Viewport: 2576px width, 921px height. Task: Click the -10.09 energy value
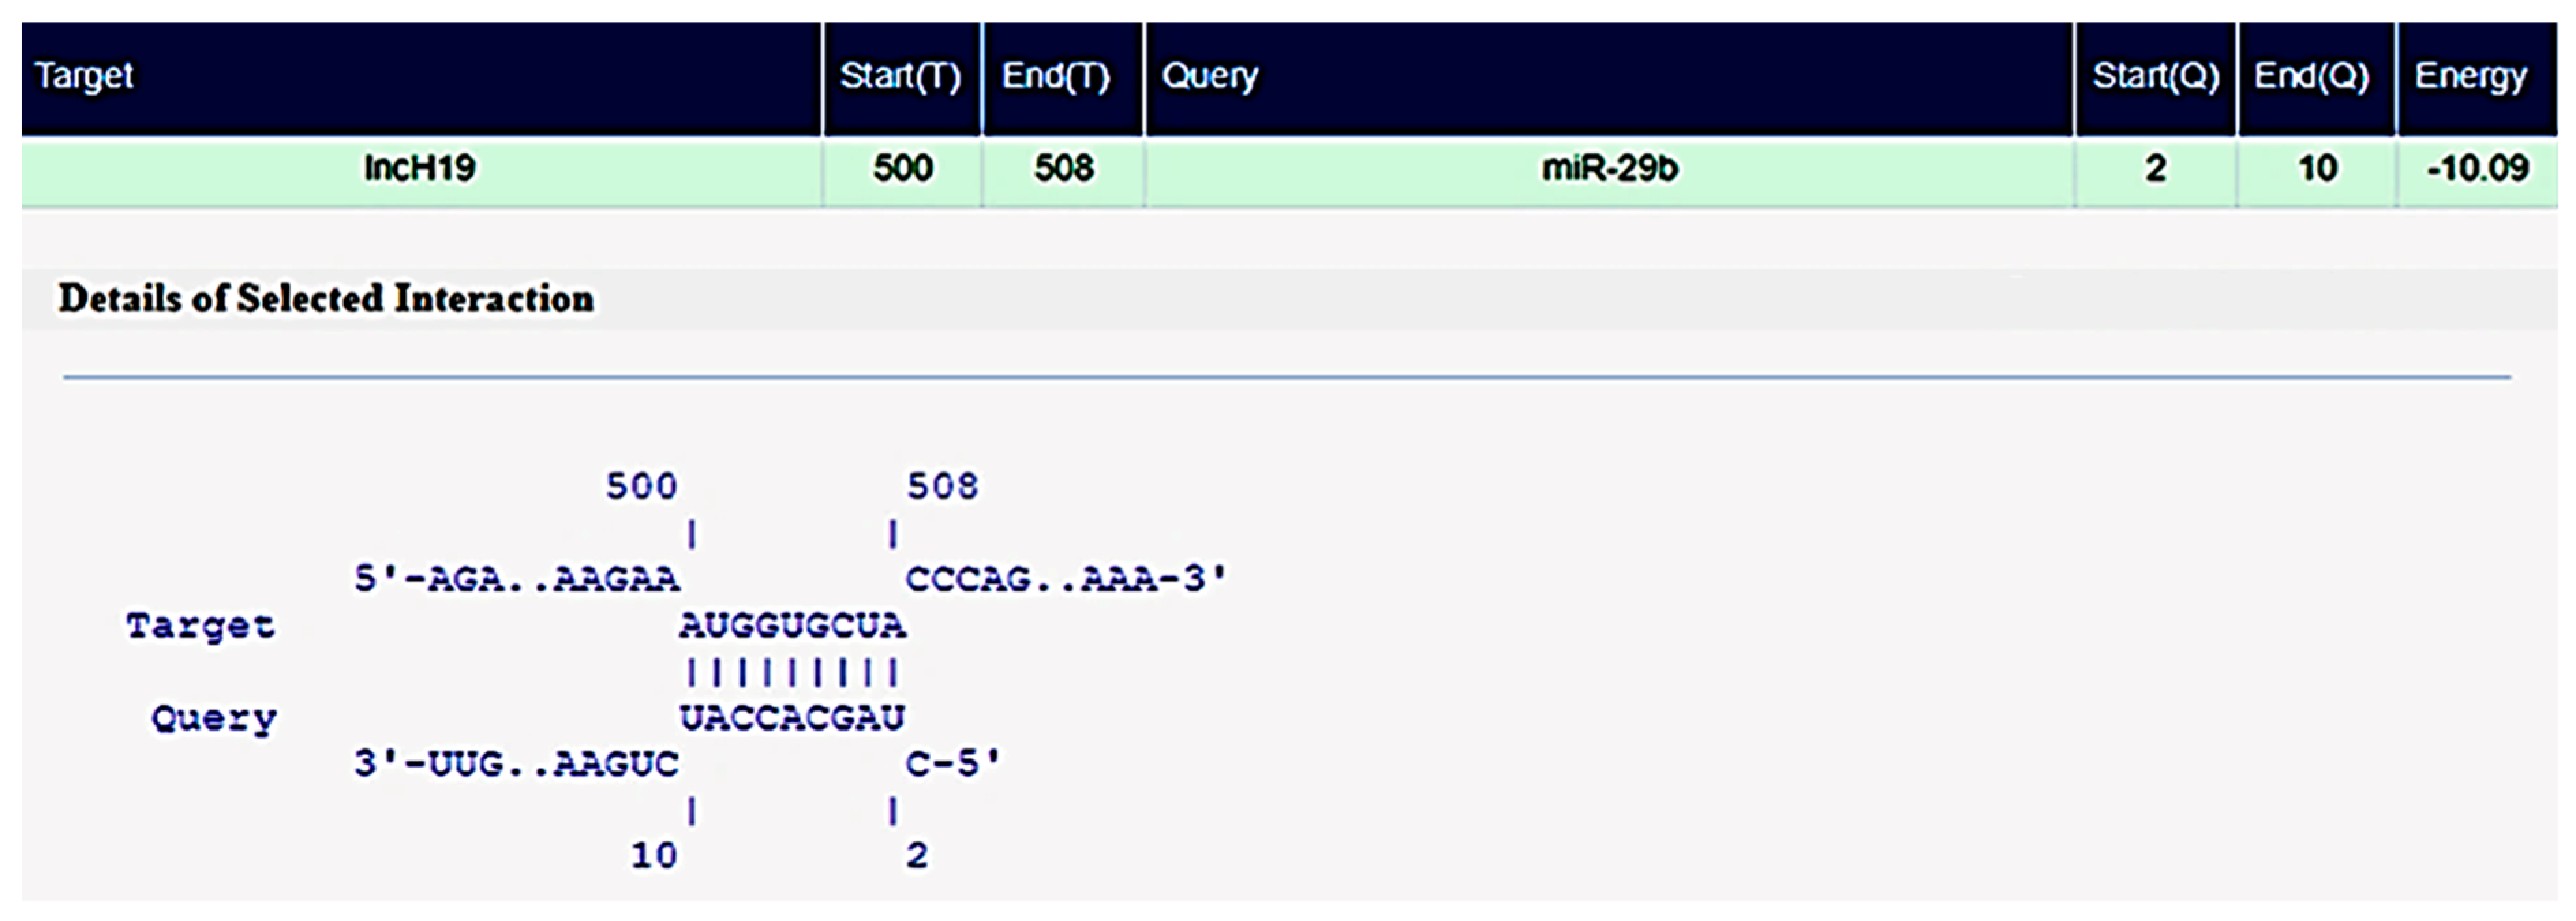click(2477, 168)
